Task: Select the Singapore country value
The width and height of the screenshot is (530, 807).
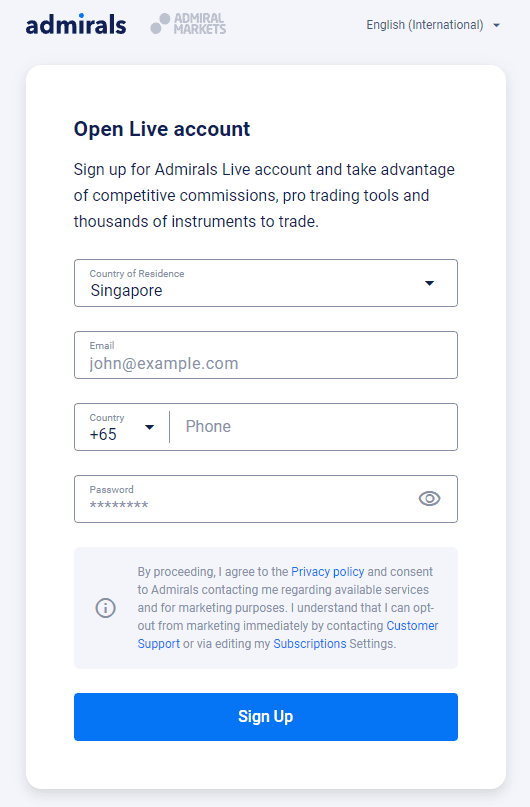Action: coord(127,290)
